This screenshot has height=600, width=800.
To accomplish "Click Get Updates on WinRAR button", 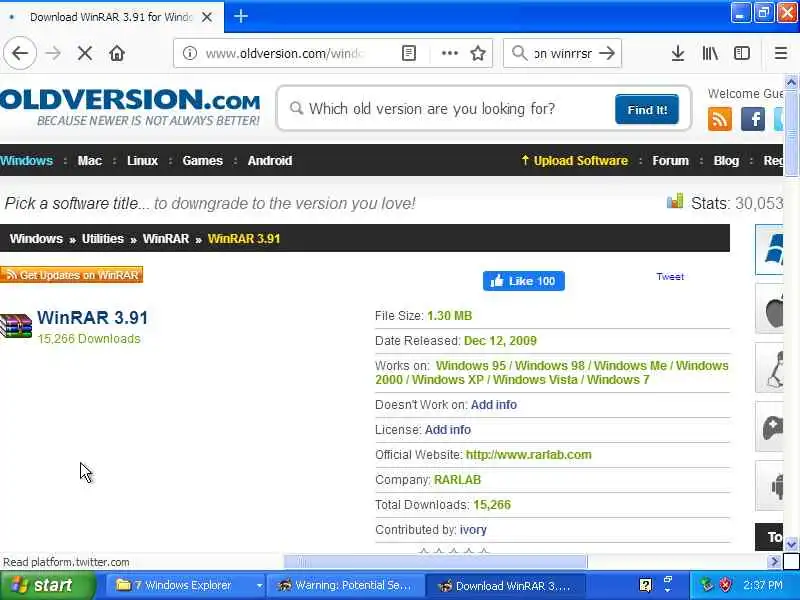I will click(x=71, y=275).
